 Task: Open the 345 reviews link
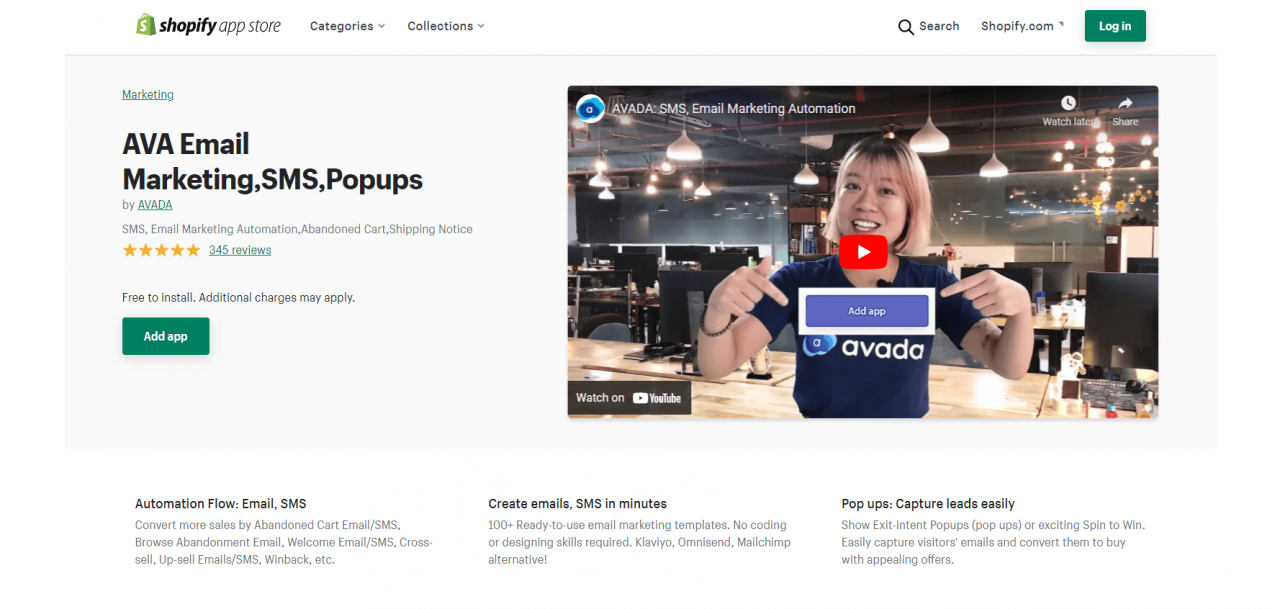pos(240,250)
